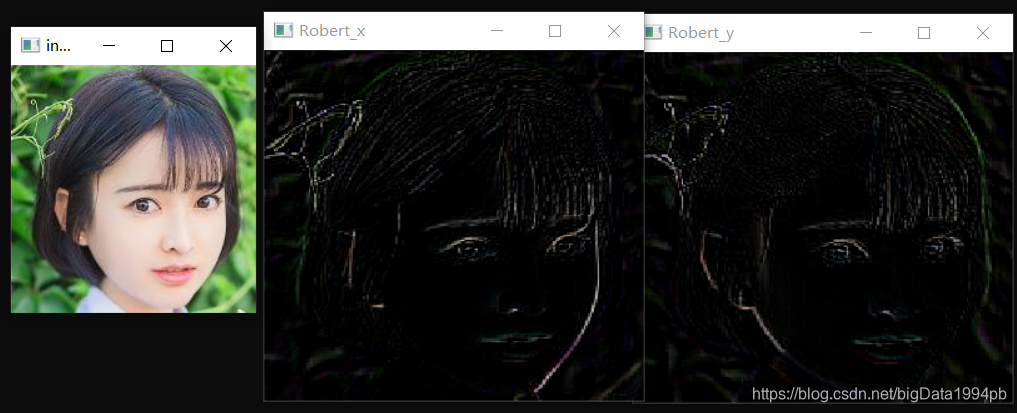Click the original portrait image in input window
This screenshot has height=413, width=1017.
[x=134, y=189]
